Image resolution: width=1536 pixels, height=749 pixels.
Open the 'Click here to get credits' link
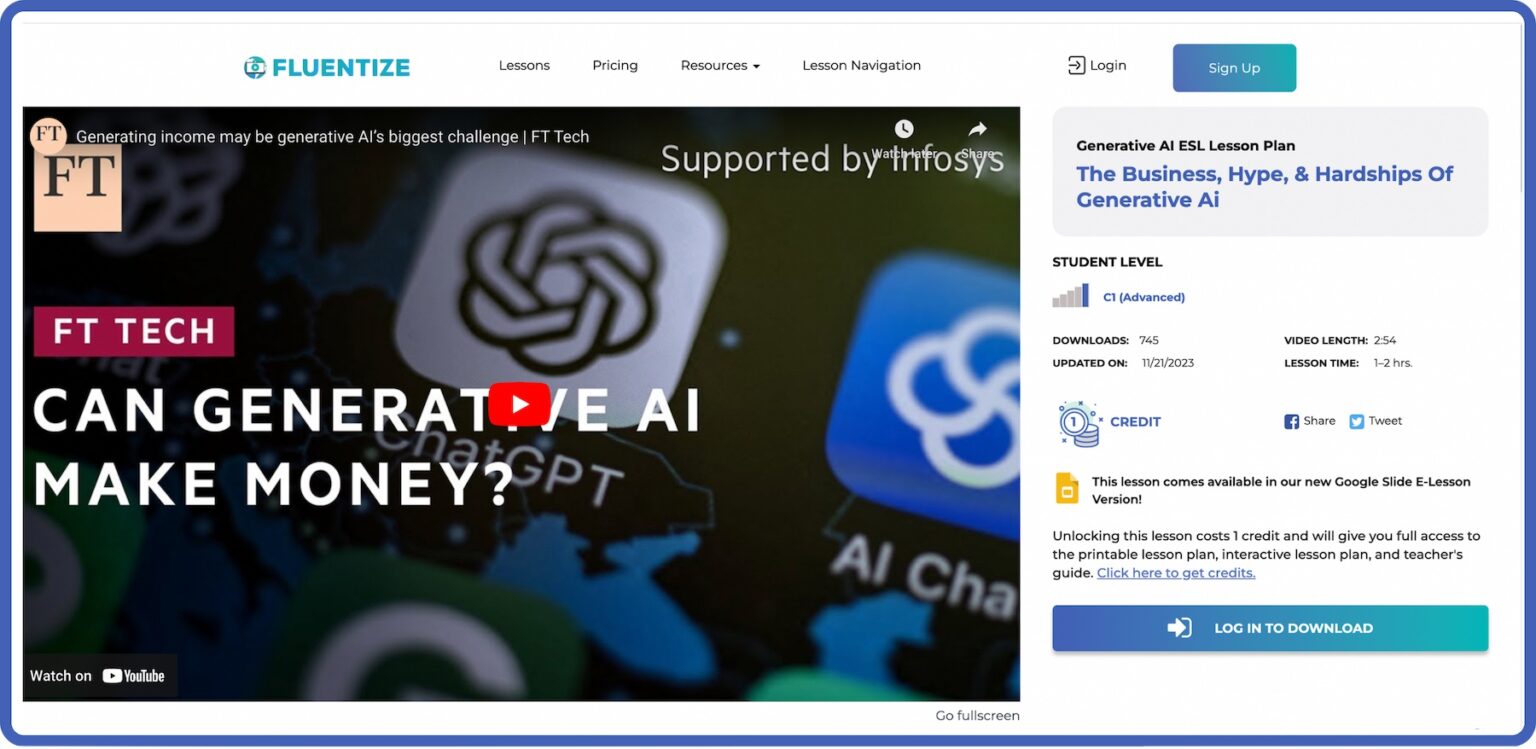tap(1176, 573)
